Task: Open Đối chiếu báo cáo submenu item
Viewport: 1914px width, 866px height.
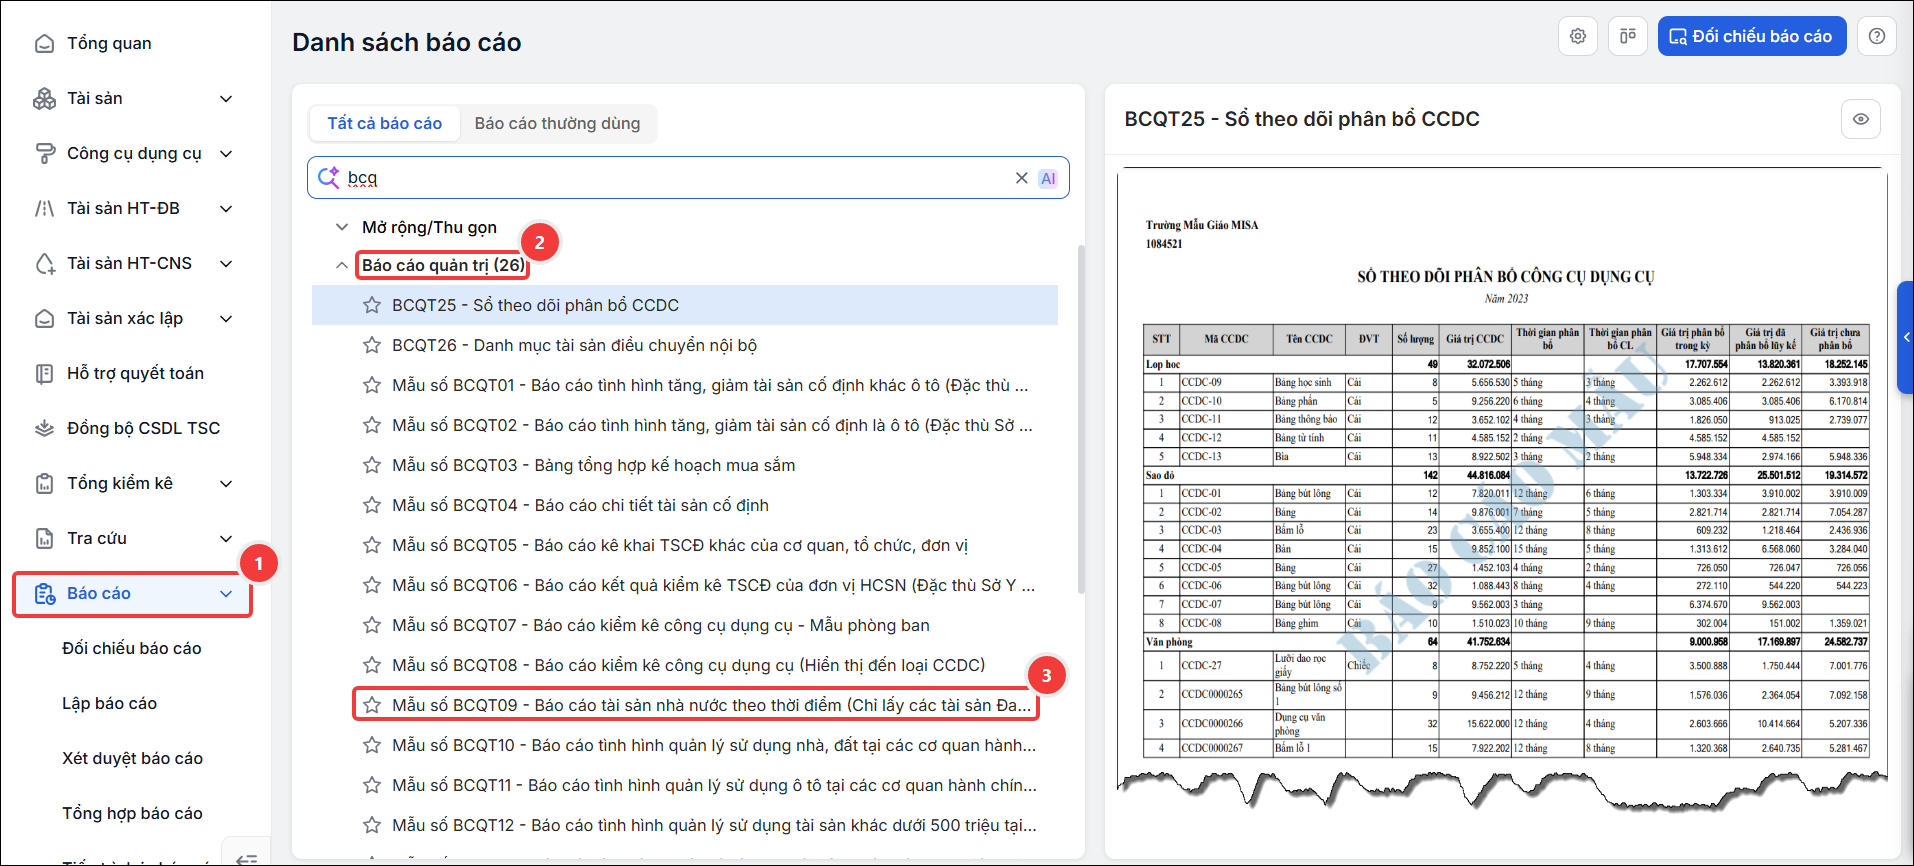Action: tap(132, 648)
